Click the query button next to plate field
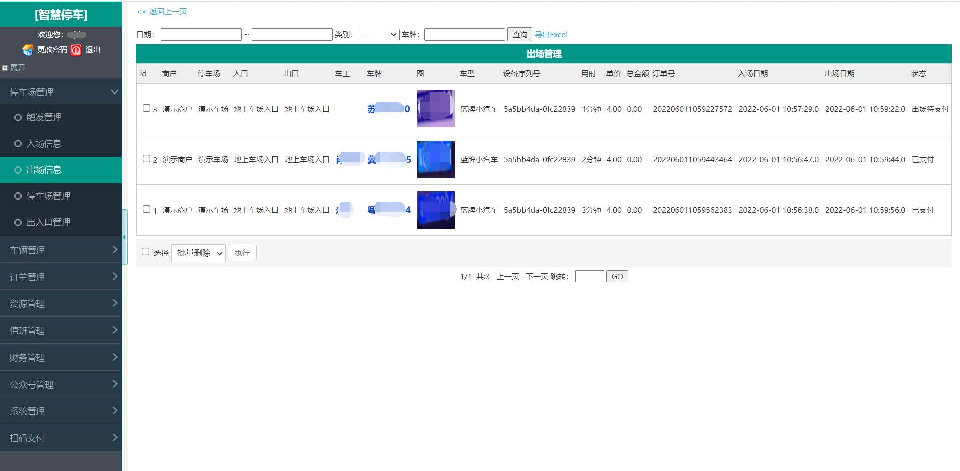Image resolution: width=960 pixels, height=471 pixels. point(519,35)
